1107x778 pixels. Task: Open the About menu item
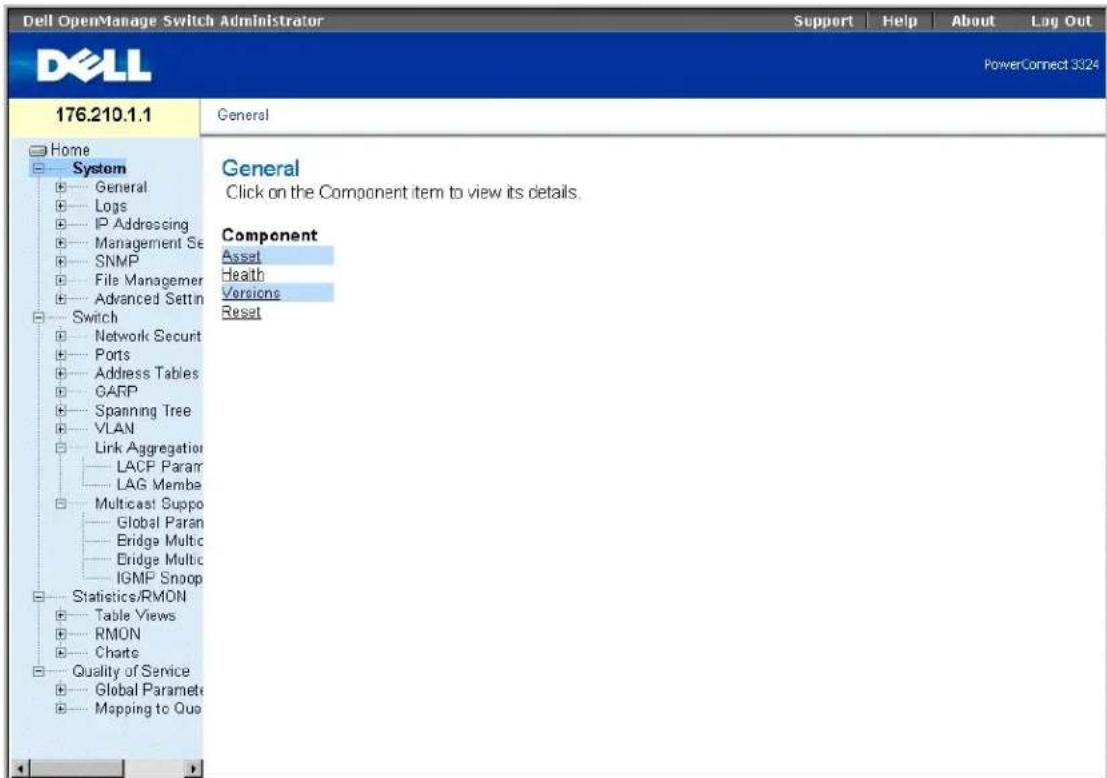click(x=973, y=21)
